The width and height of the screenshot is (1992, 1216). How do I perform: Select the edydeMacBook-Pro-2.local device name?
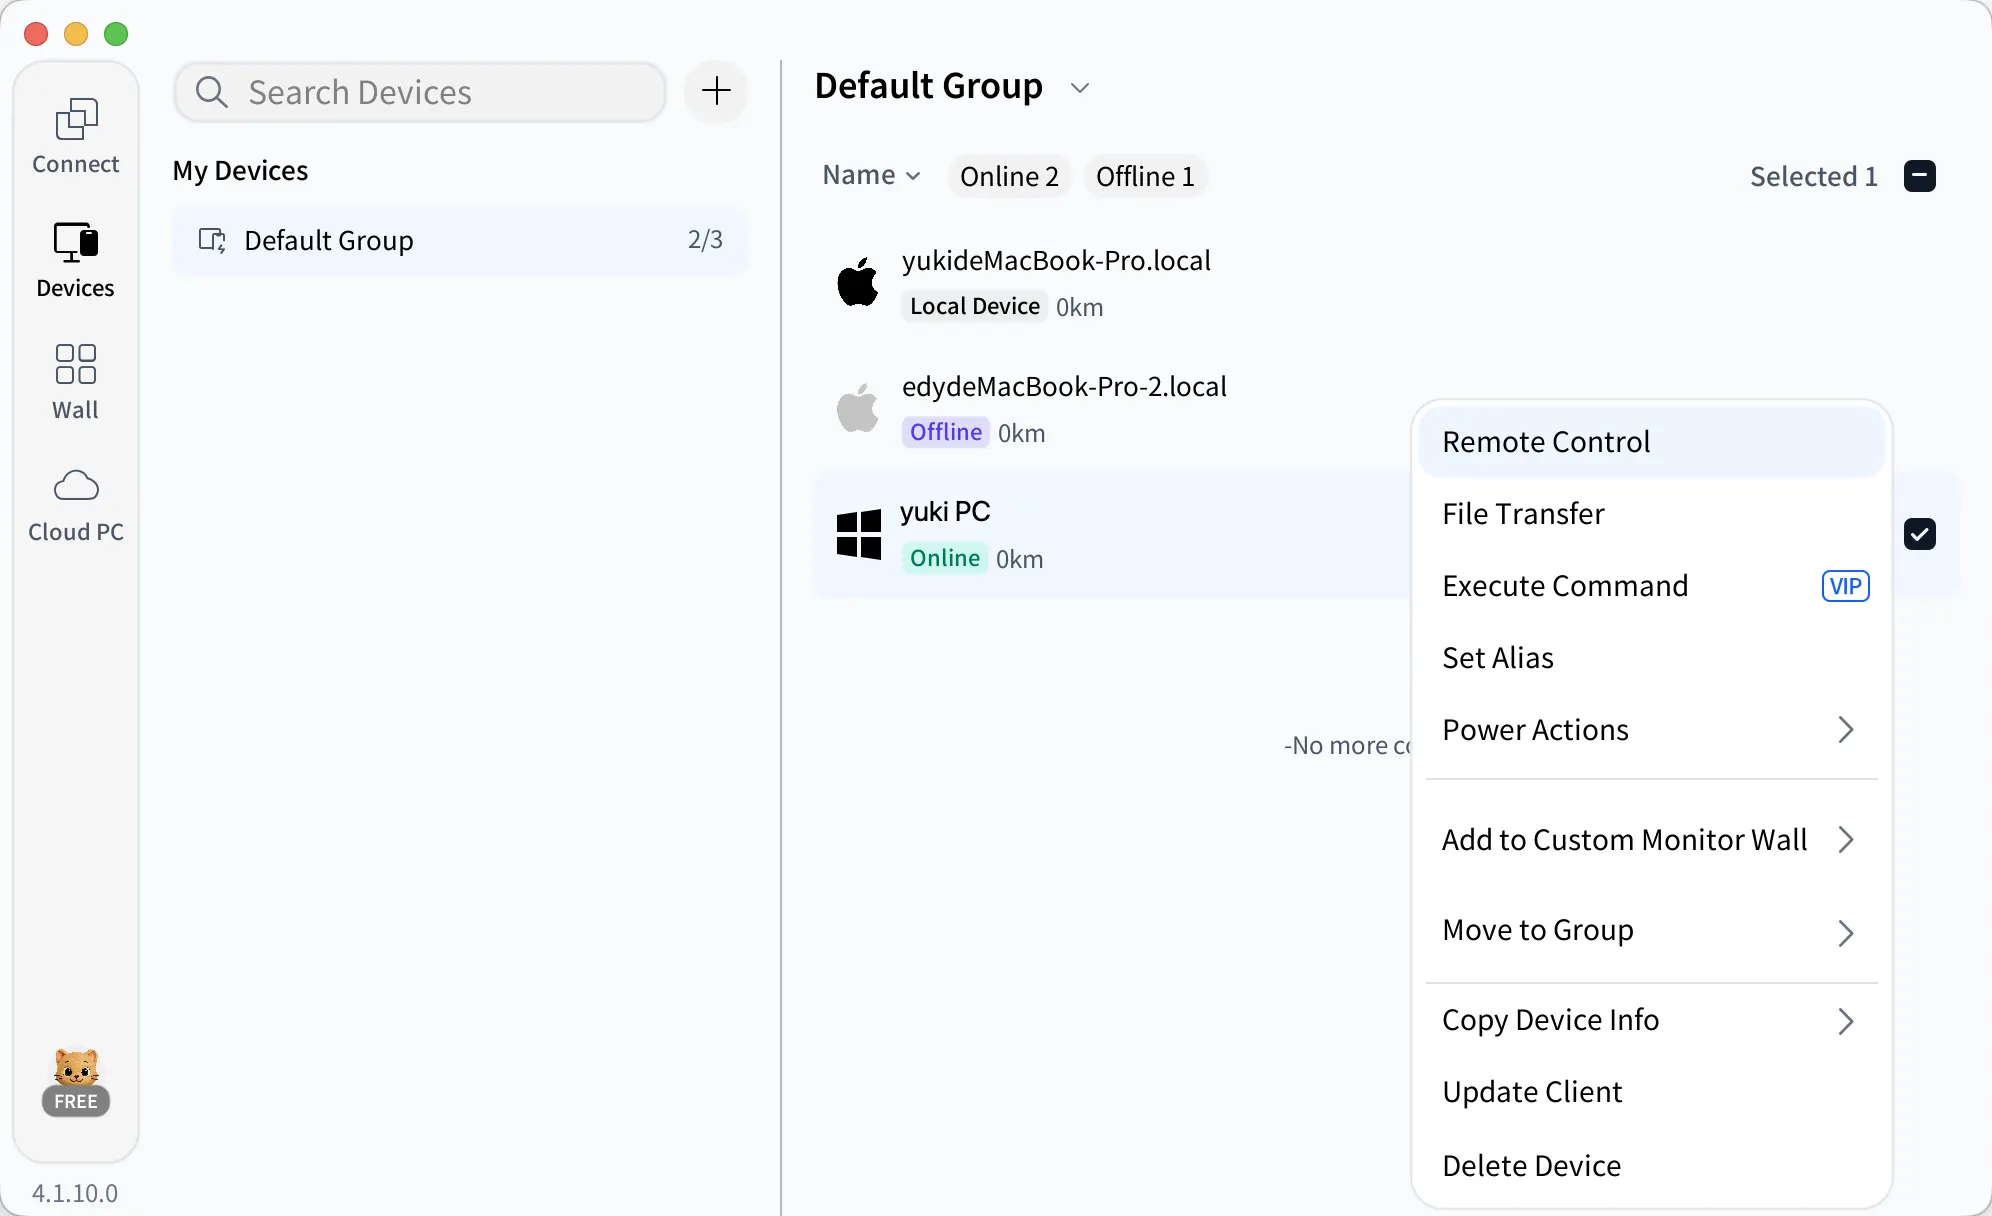[x=1064, y=387]
